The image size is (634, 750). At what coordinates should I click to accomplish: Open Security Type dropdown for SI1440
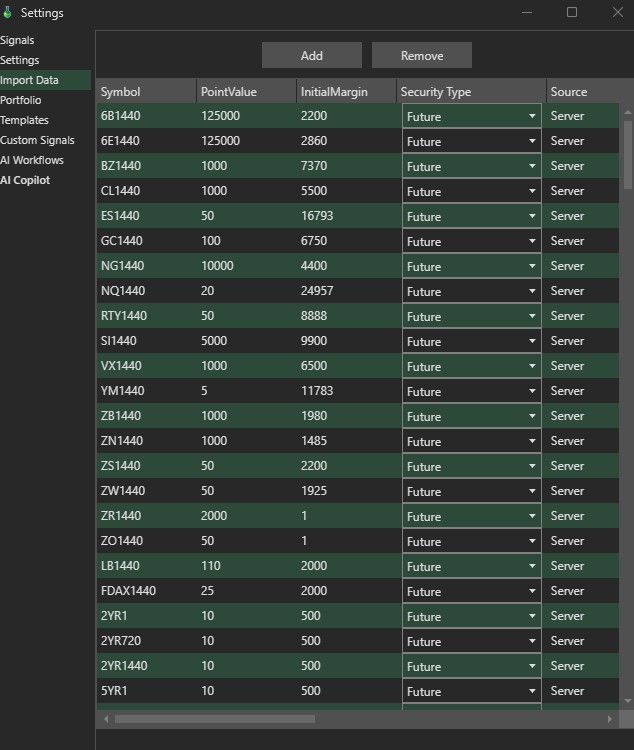[471, 341]
